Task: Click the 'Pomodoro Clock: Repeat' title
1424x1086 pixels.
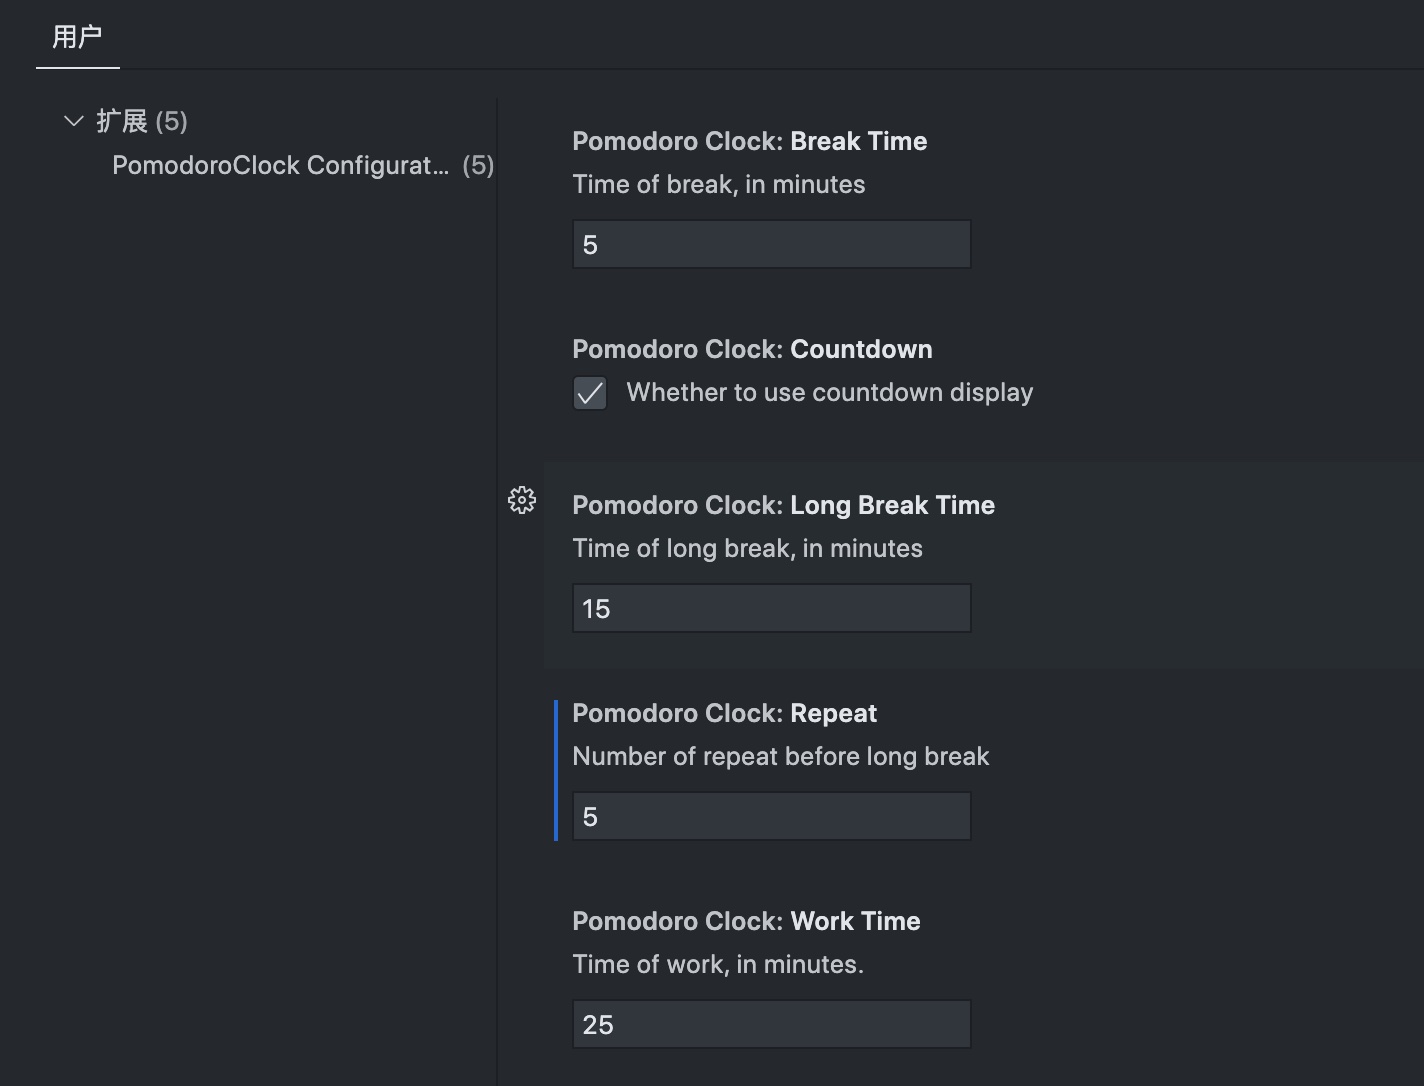Action: (x=725, y=713)
